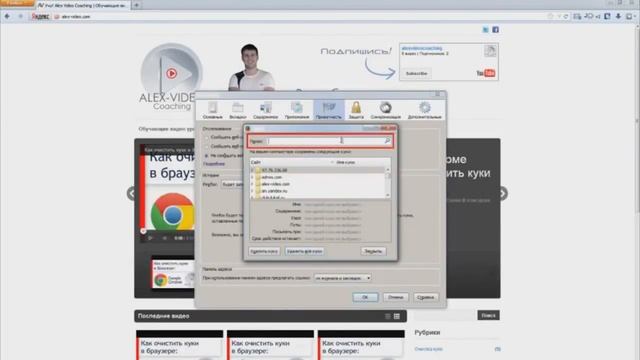Click the Удалить все куки button
640x360 pixels.
[304, 251]
